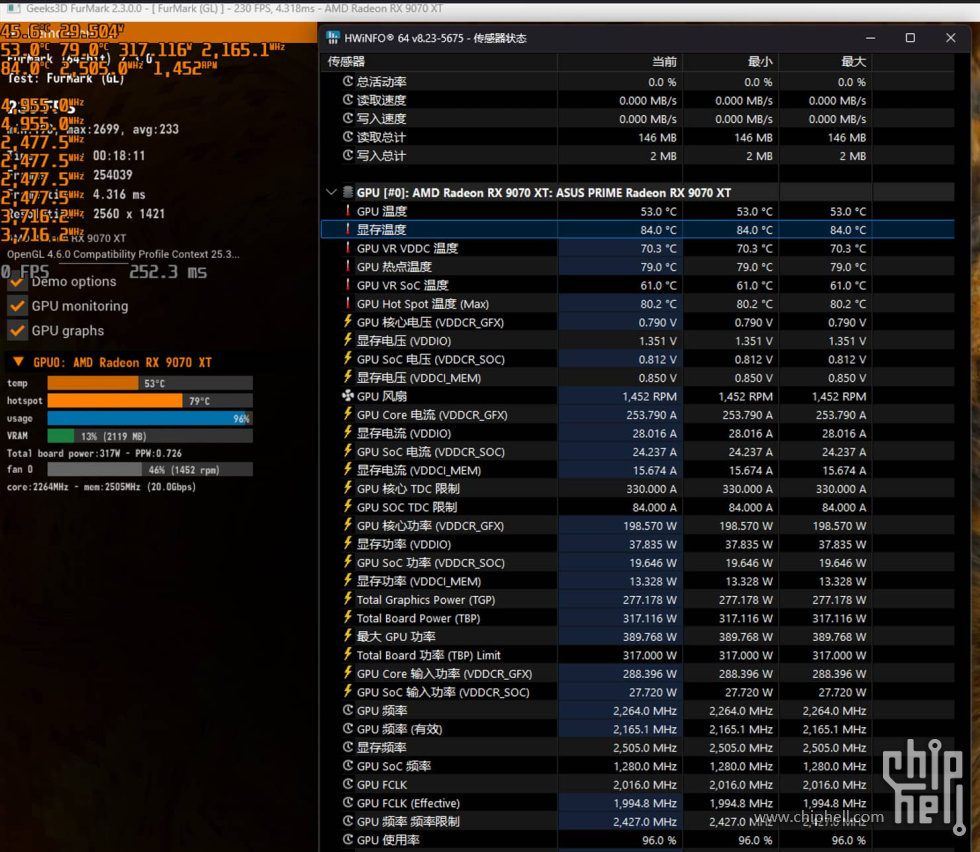Image resolution: width=980 pixels, height=852 pixels.
Task: Click the 传感器 column header
Action: (439, 61)
